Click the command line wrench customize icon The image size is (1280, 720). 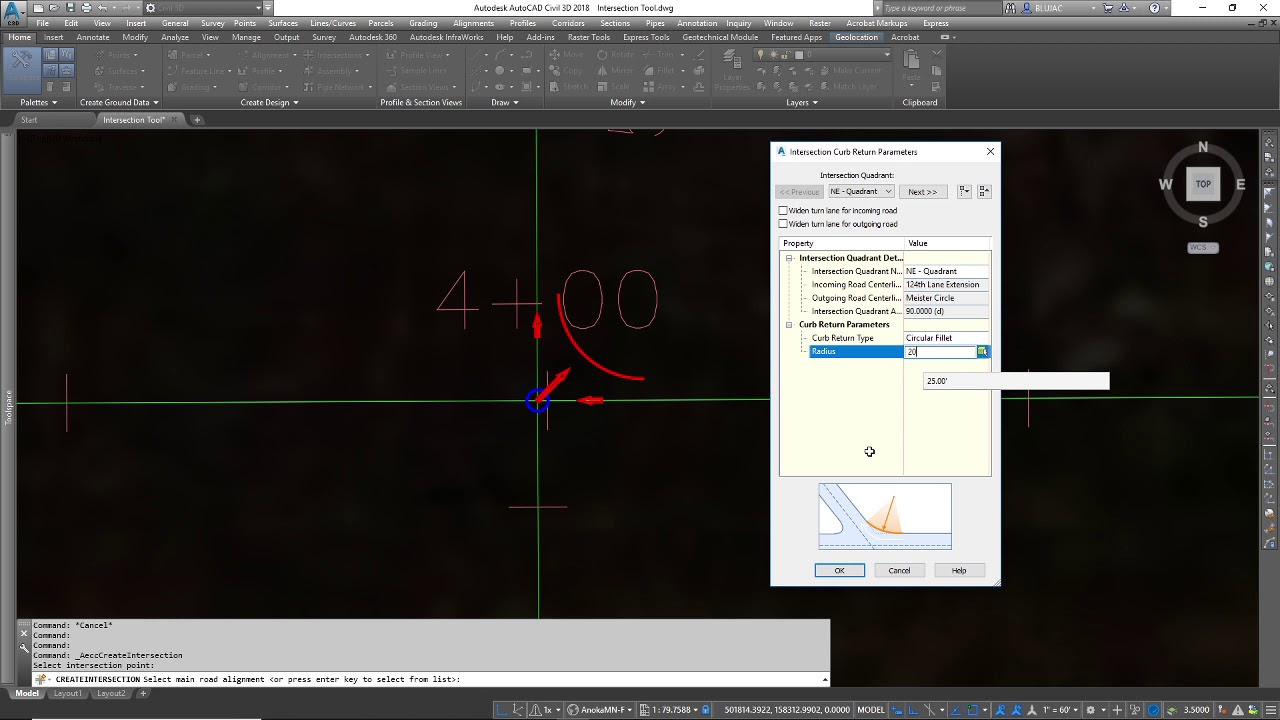24,647
